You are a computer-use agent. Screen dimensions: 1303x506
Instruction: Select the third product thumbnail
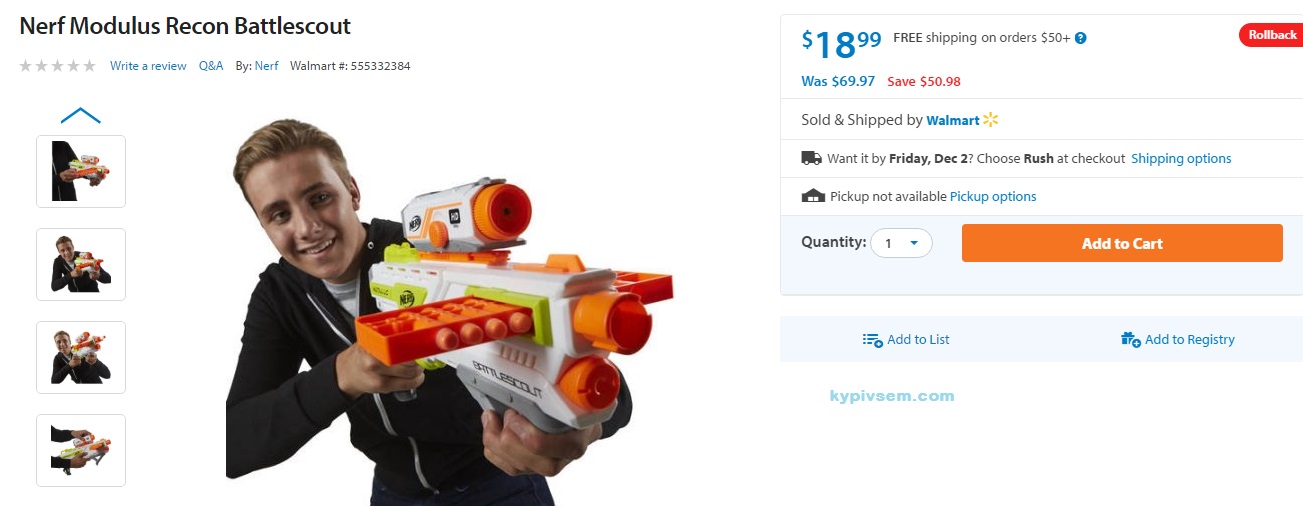click(81, 357)
